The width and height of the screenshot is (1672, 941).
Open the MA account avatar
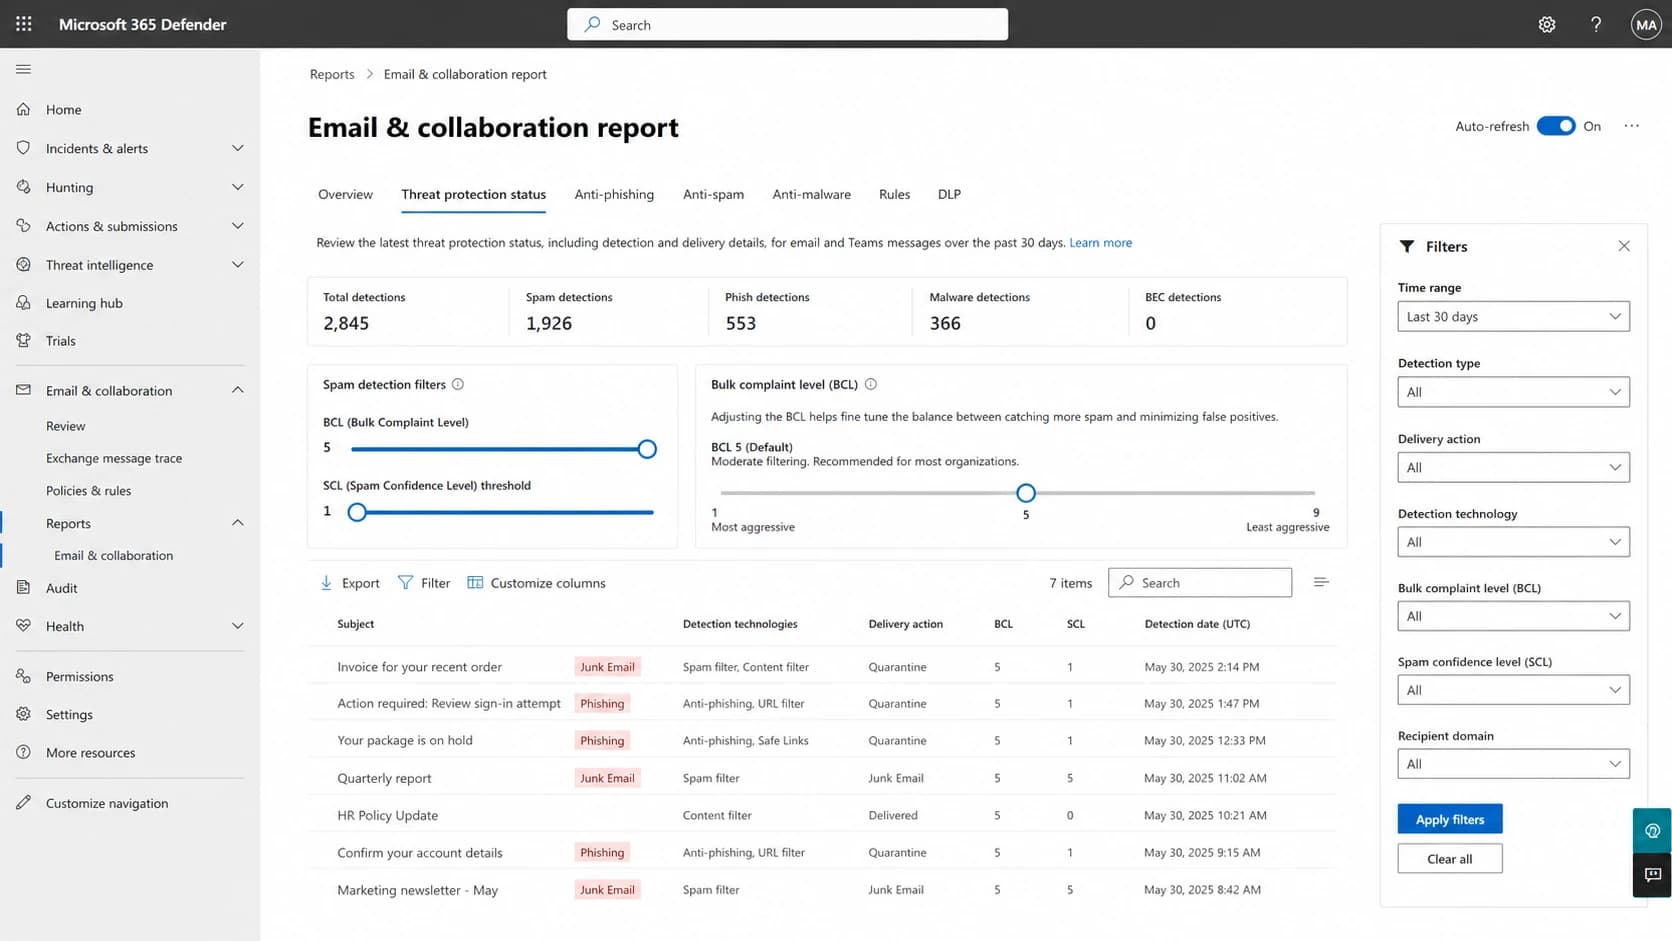pos(1646,25)
